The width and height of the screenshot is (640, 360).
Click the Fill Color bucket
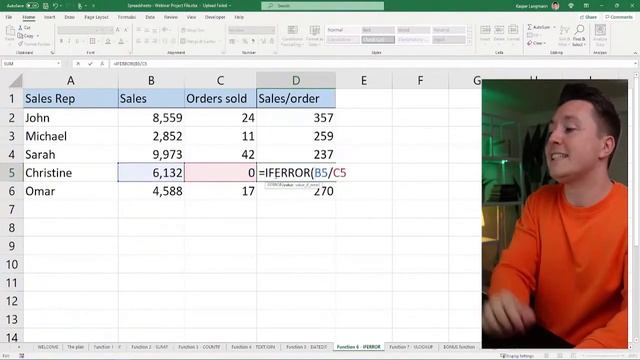pyautogui.click(x=108, y=41)
